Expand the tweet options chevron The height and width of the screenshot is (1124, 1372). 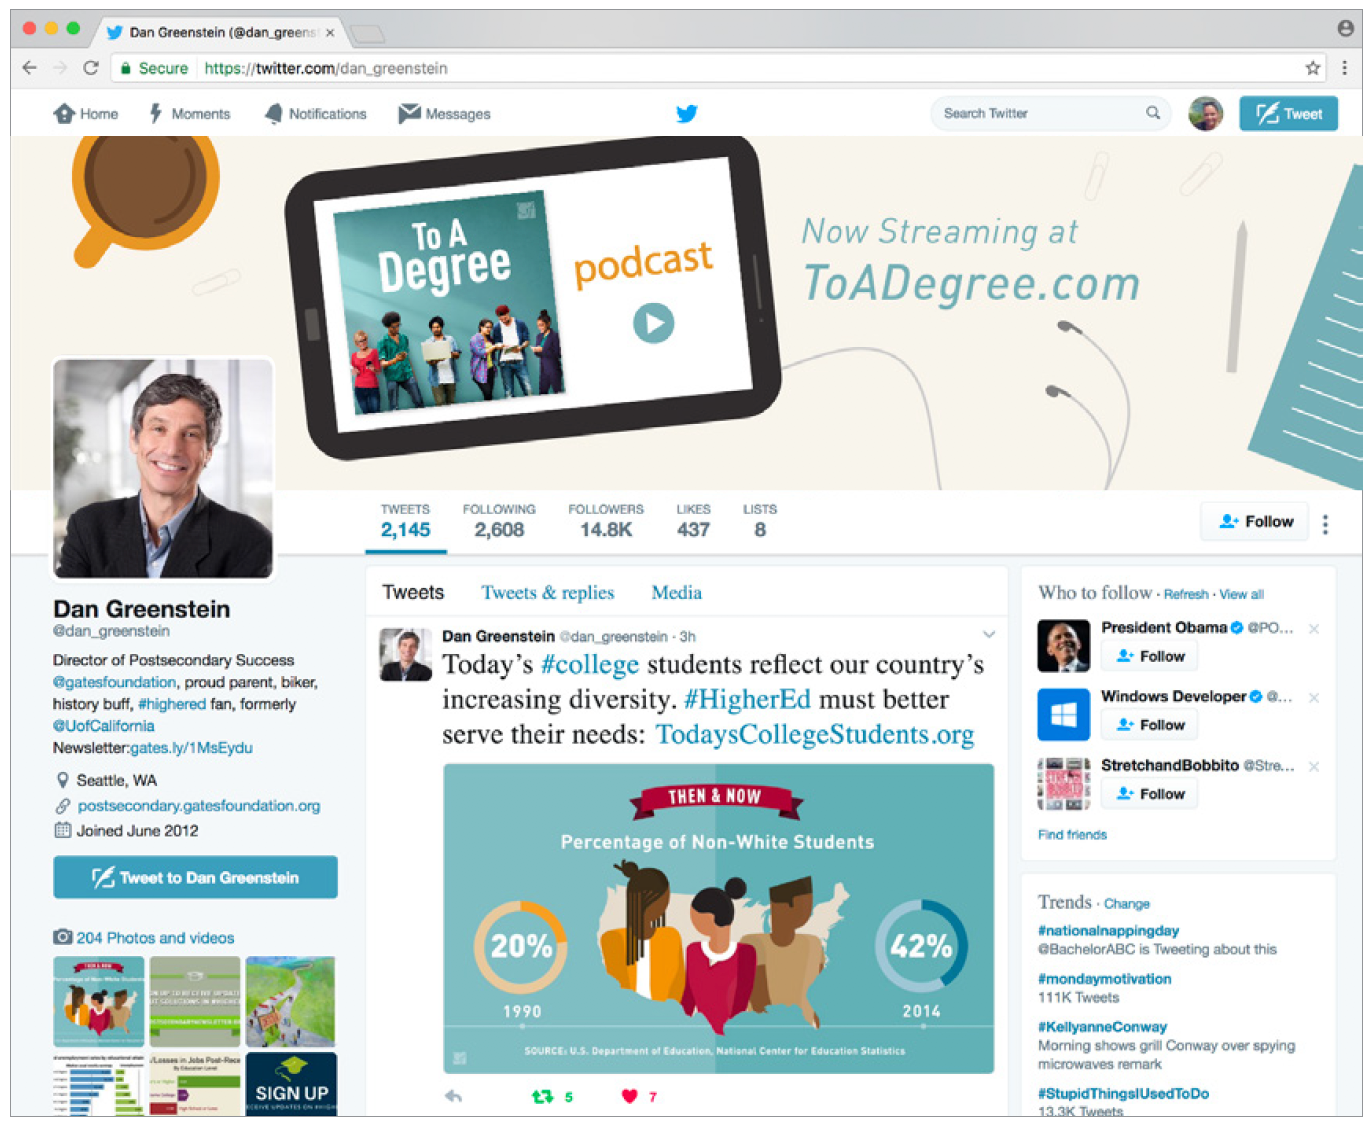point(988,635)
